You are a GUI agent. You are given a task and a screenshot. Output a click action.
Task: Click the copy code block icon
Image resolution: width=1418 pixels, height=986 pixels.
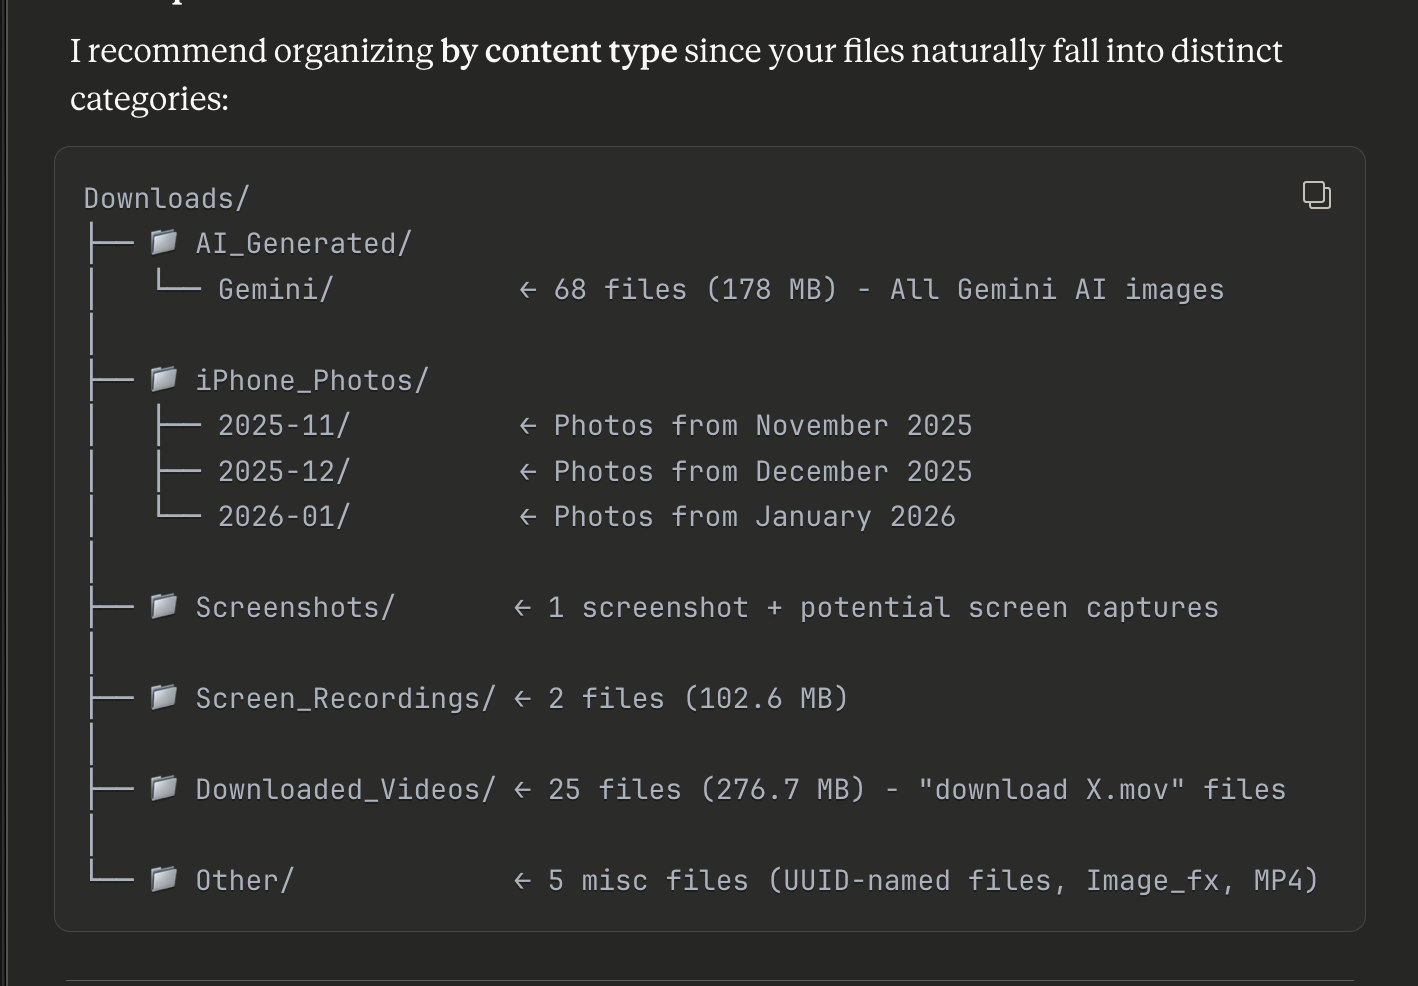pos(1316,195)
